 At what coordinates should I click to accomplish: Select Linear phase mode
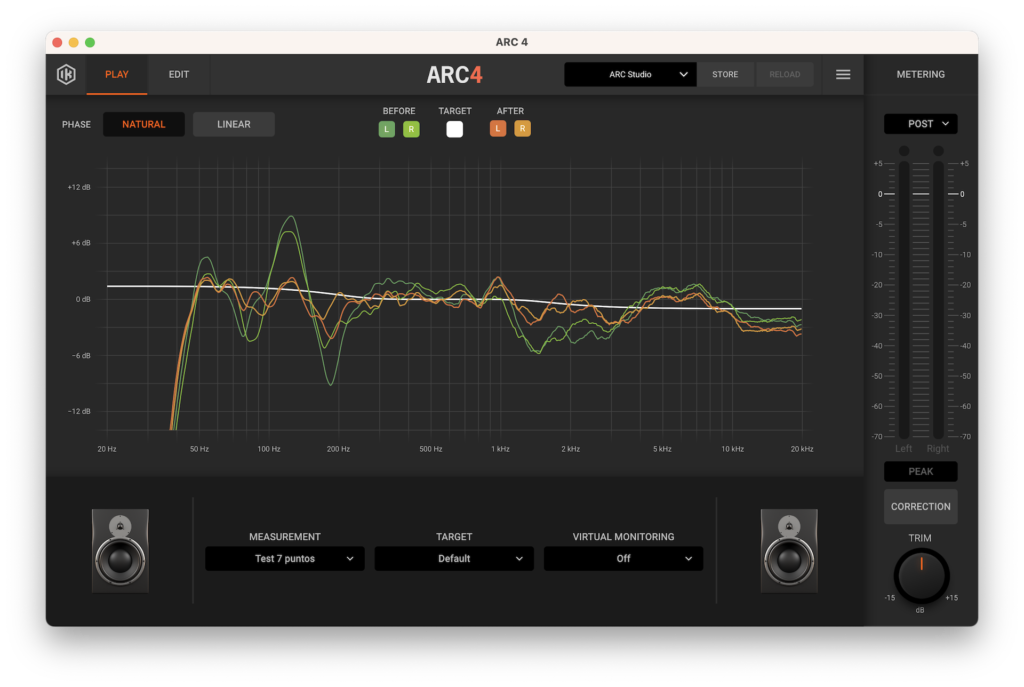pos(234,125)
